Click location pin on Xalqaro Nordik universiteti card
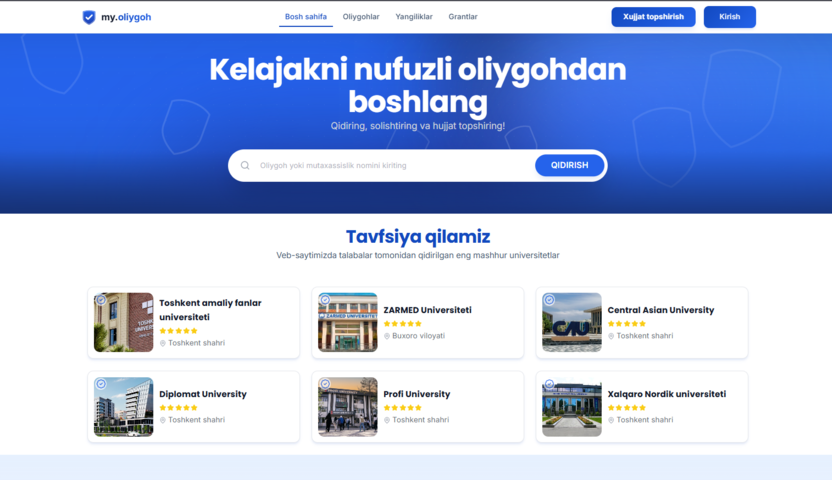 pos(611,420)
